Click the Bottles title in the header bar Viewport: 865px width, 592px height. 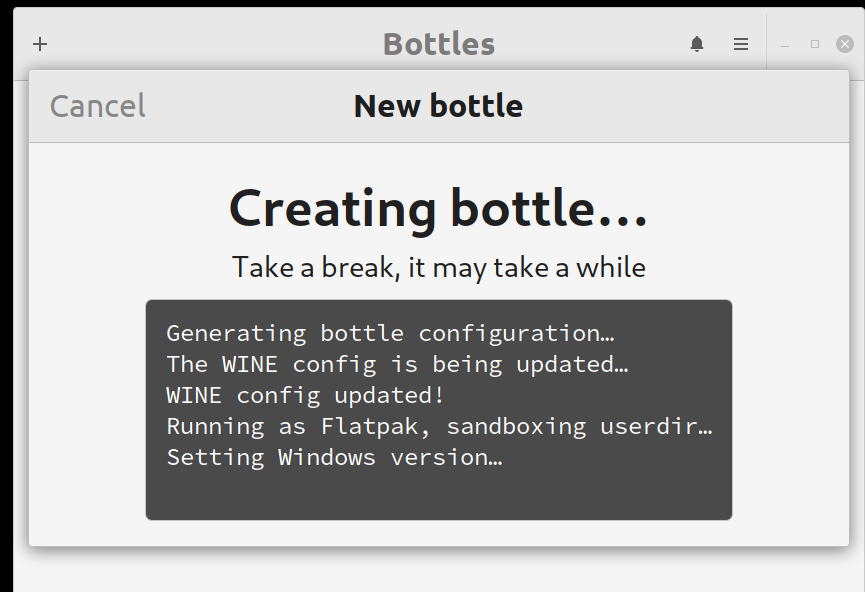pyautogui.click(x=438, y=43)
